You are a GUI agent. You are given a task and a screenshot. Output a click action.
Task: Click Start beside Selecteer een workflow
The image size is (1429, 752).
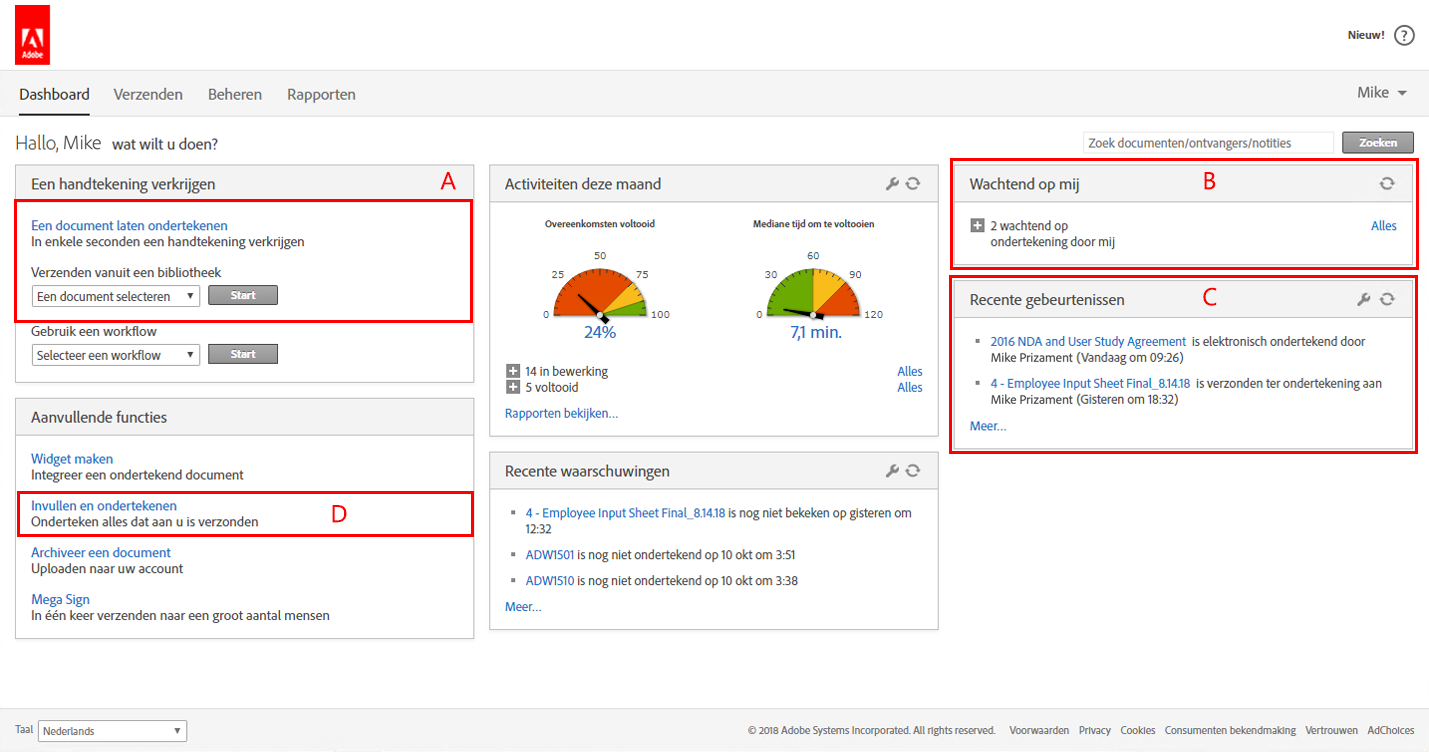click(243, 355)
